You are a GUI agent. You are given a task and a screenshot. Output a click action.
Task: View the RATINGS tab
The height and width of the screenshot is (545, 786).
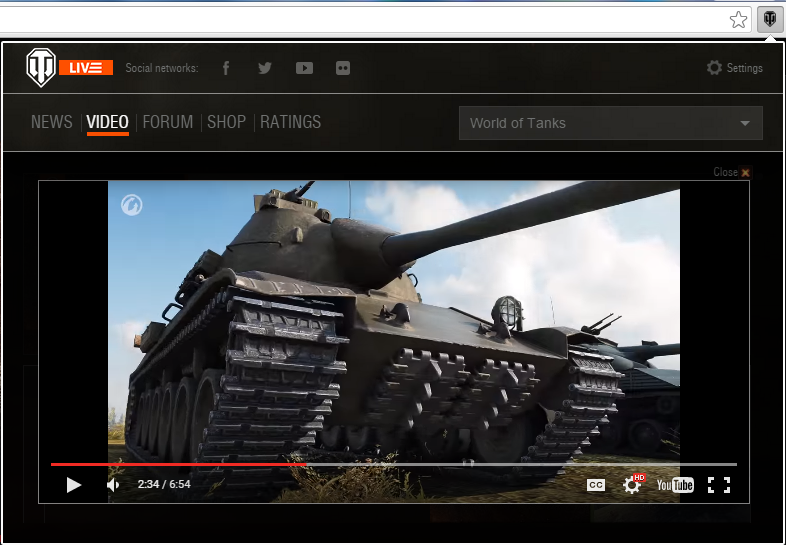(291, 122)
